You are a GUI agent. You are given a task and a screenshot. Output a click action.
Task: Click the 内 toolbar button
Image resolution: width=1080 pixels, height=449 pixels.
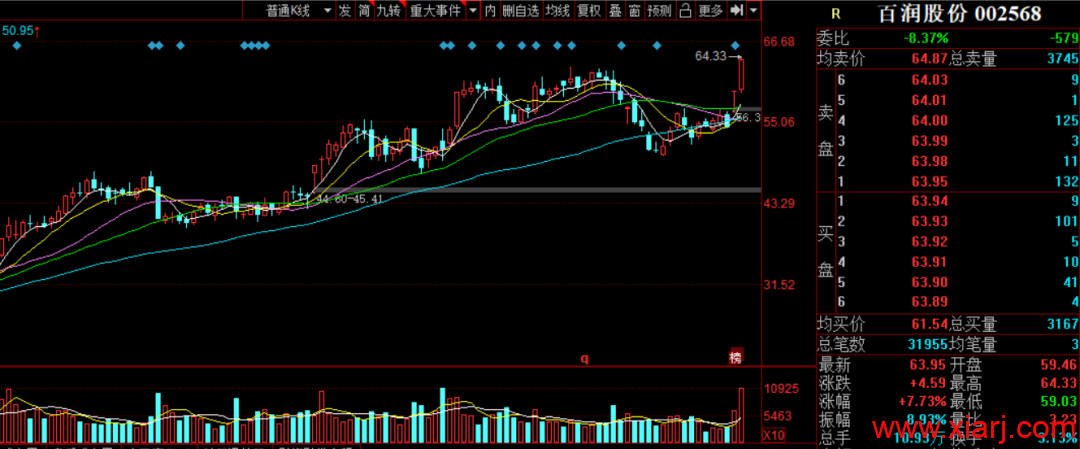490,10
